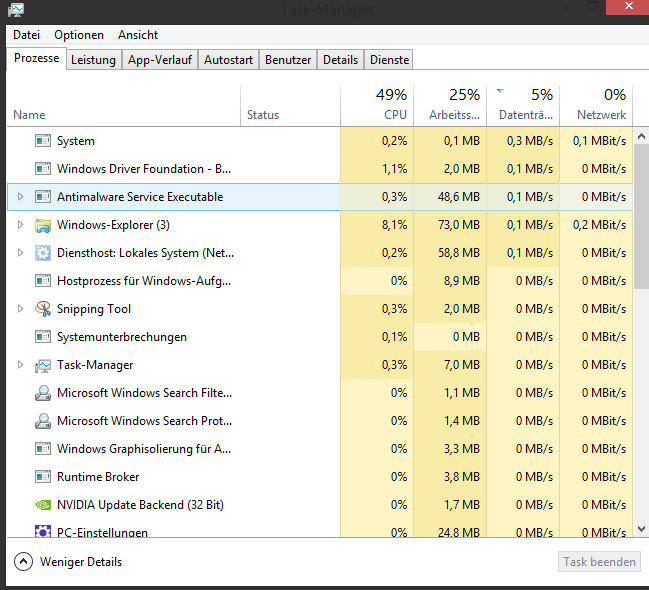Click the Windows-Explorer folder icon
Image resolution: width=649 pixels, height=590 pixels.
coord(43,225)
